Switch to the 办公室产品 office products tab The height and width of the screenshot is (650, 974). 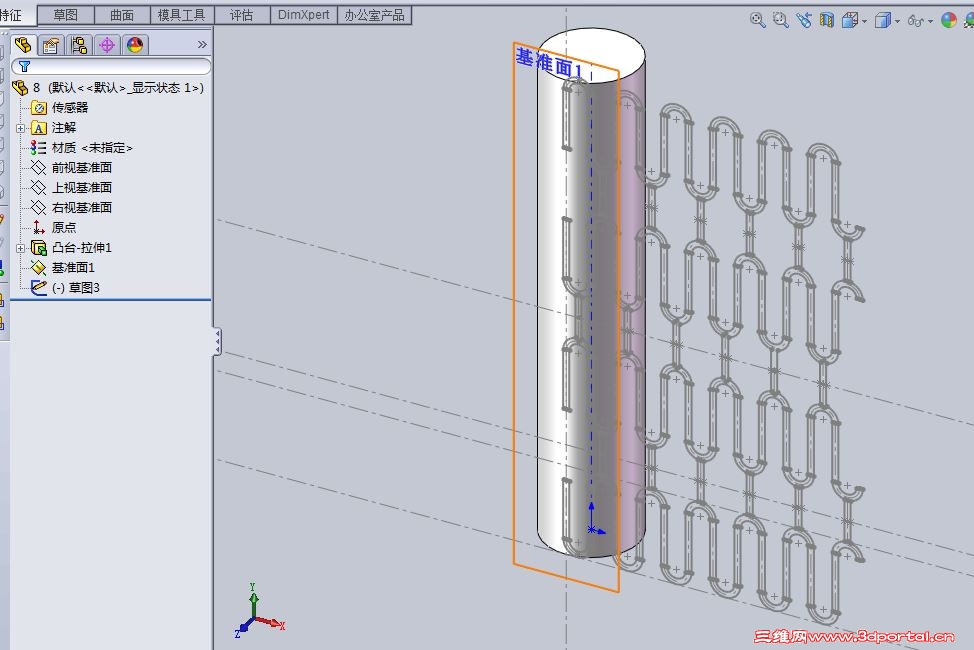375,15
